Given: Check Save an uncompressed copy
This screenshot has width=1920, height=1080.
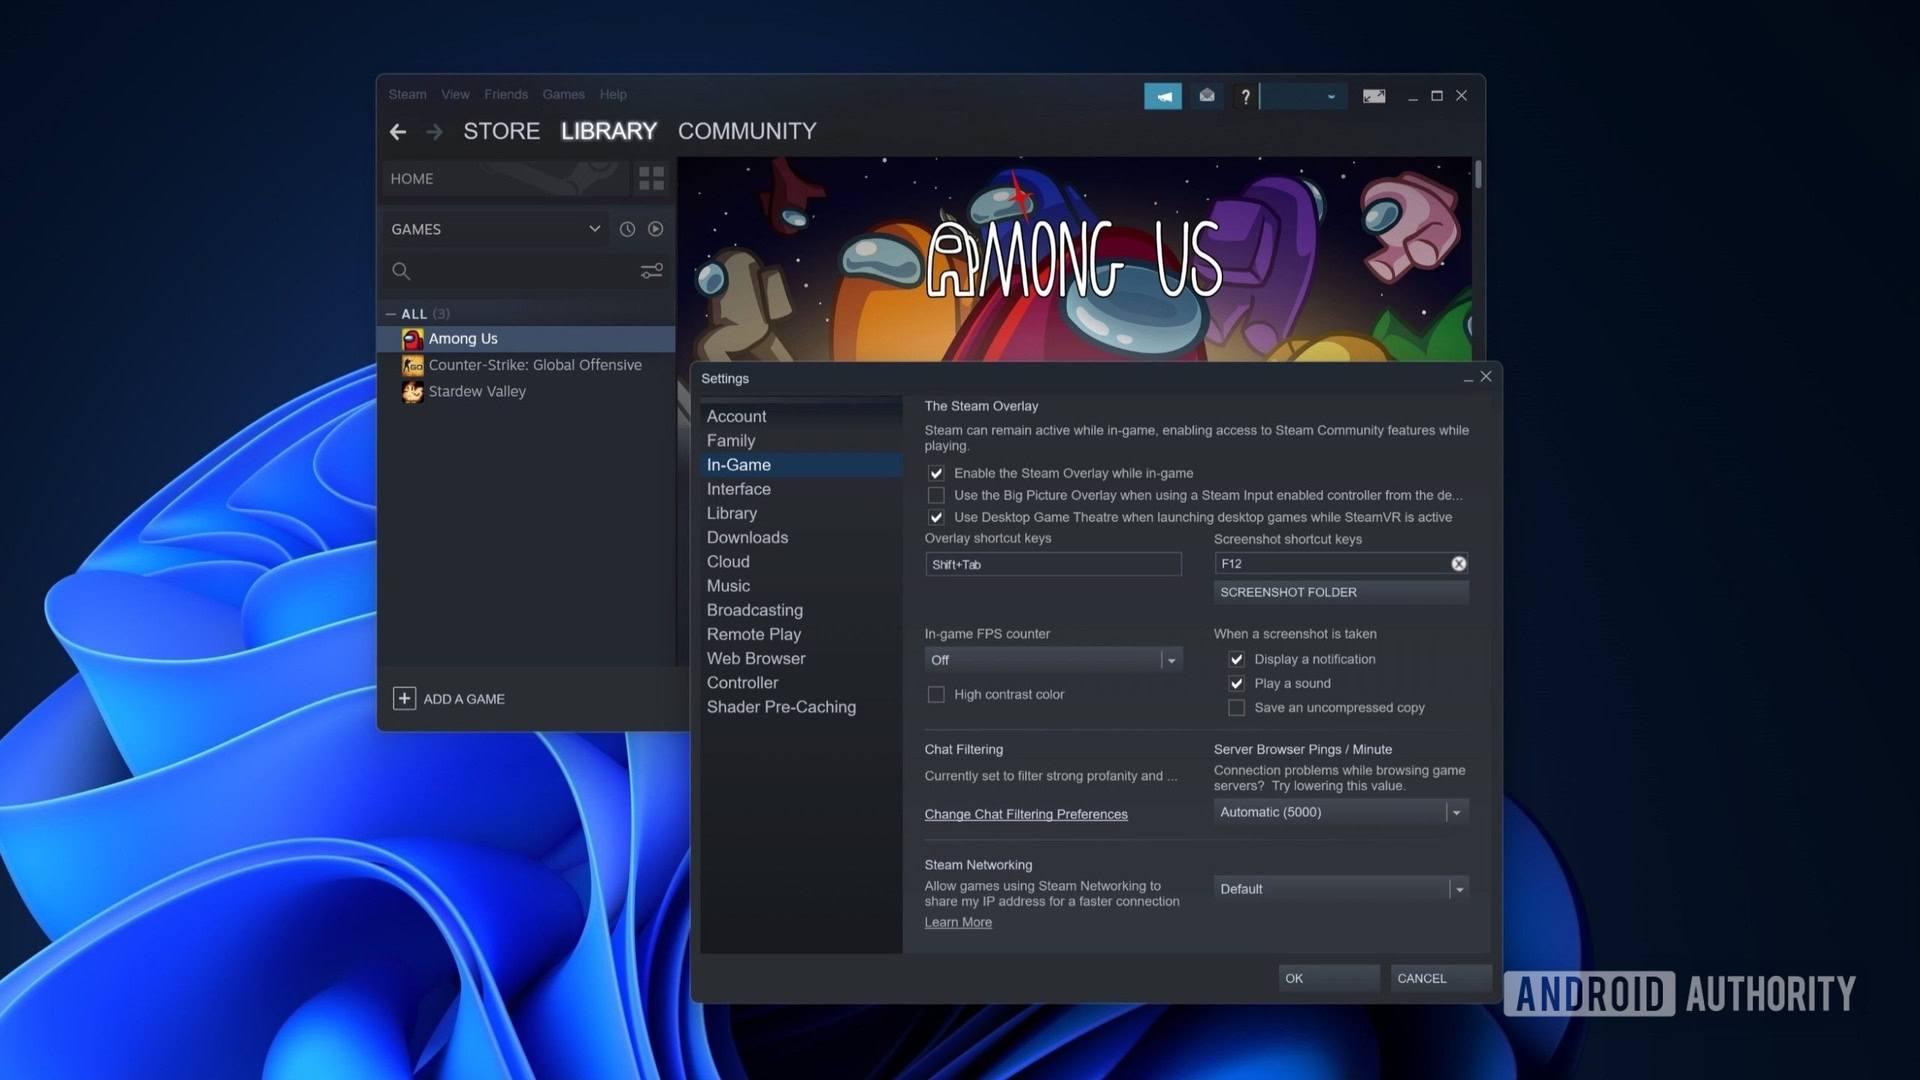Looking at the screenshot, I should click(1237, 708).
